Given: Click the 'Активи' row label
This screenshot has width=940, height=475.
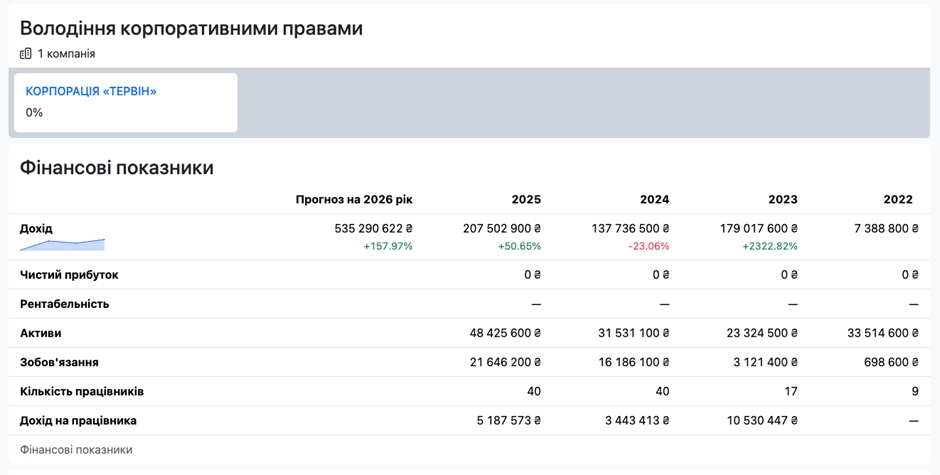Looking at the screenshot, I should click(x=41, y=333).
